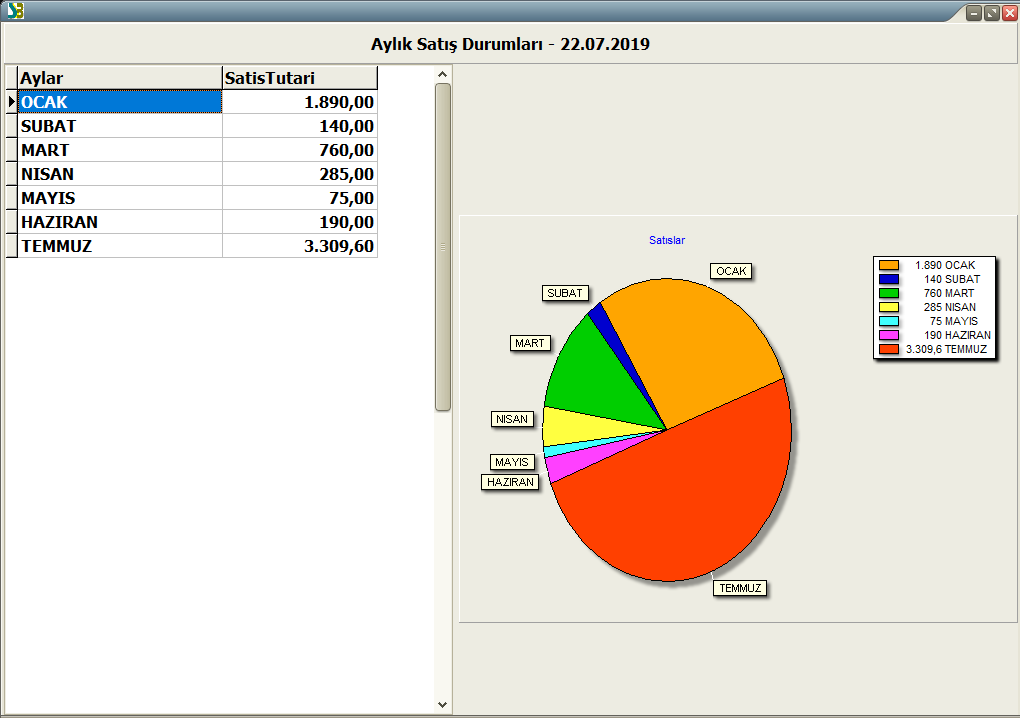Click the OCAK label on the pie chart
This screenshot has width=1020, height=718.
point(731,271)
